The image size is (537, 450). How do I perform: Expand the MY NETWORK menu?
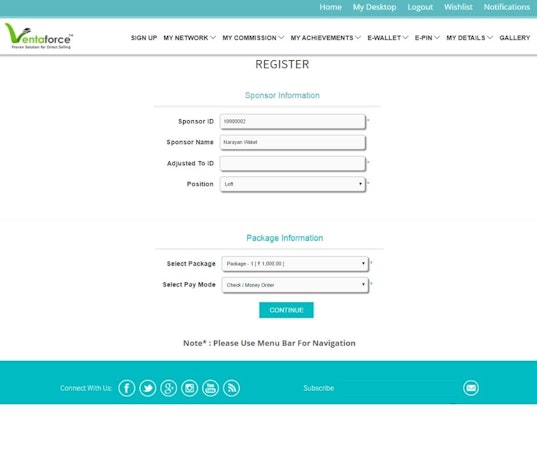[189, 38]
